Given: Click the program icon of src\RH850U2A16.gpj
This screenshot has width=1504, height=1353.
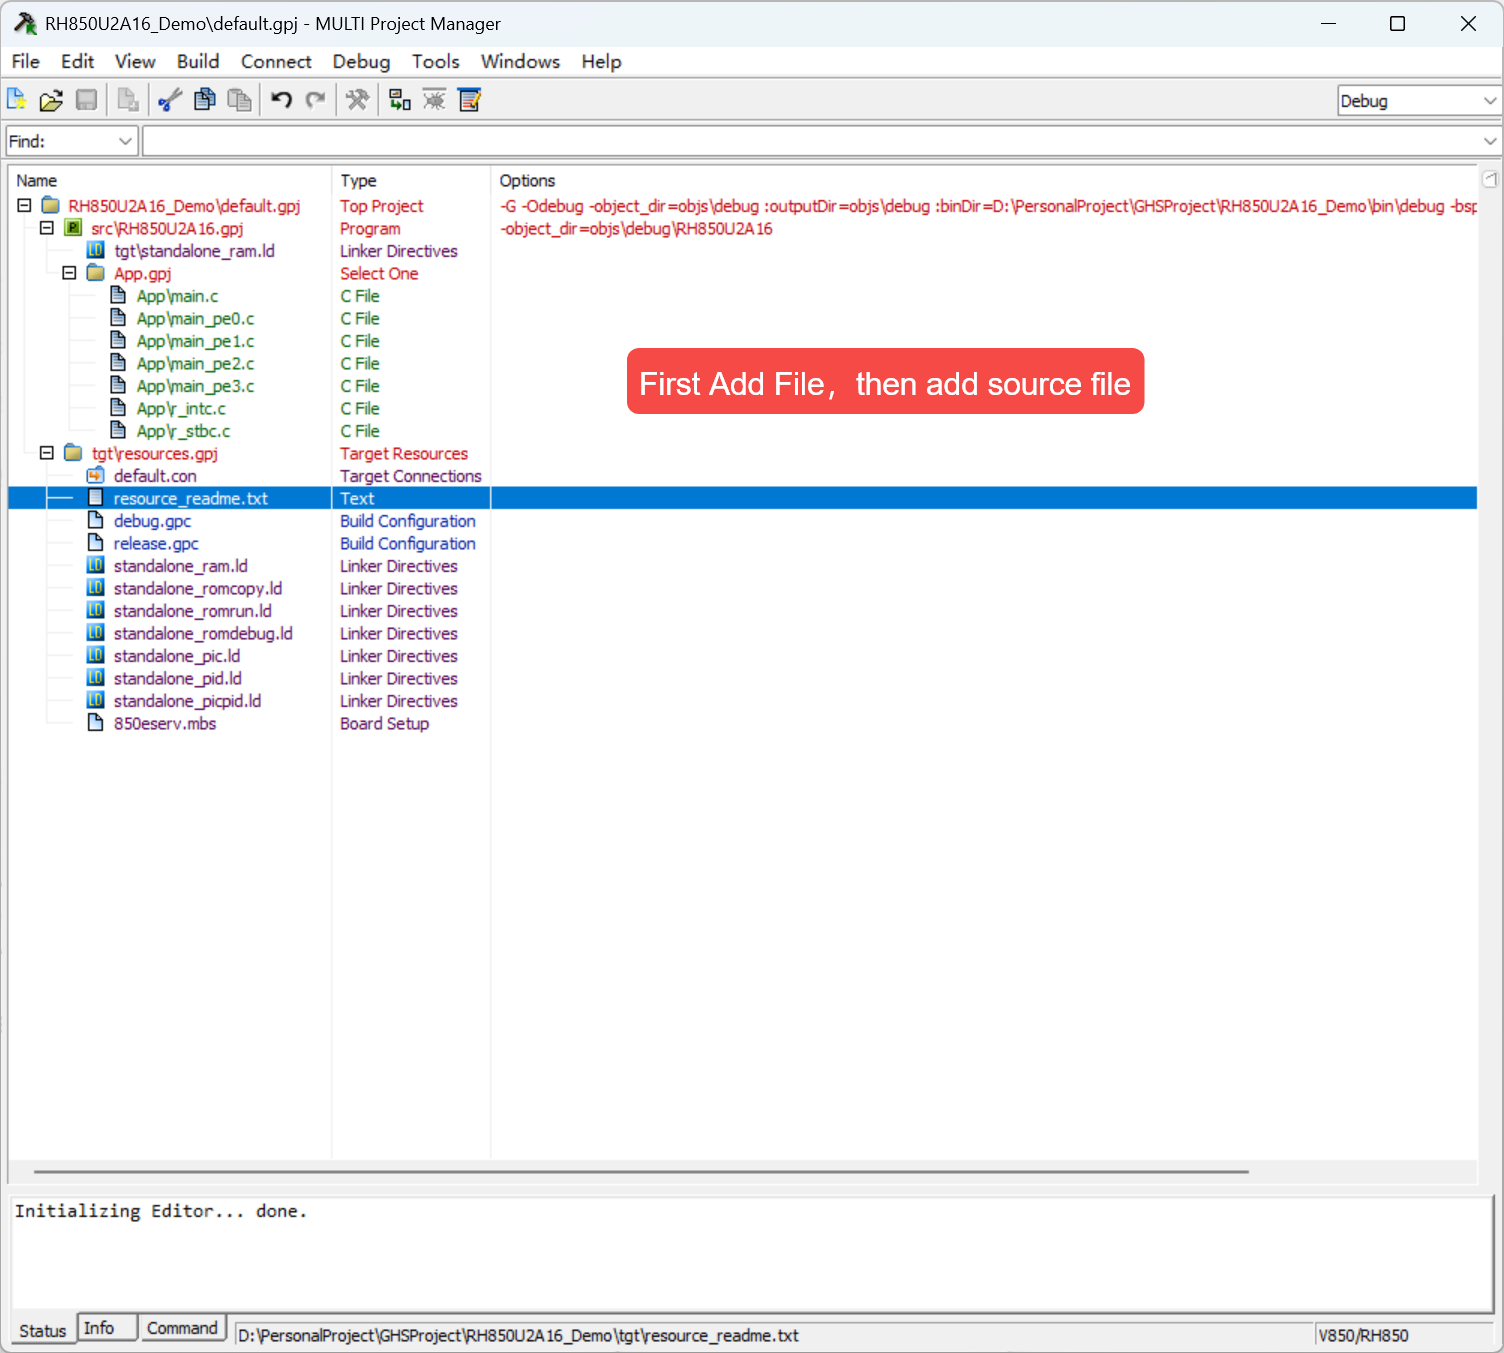Looking at the screenshot, I should point(73,228).
